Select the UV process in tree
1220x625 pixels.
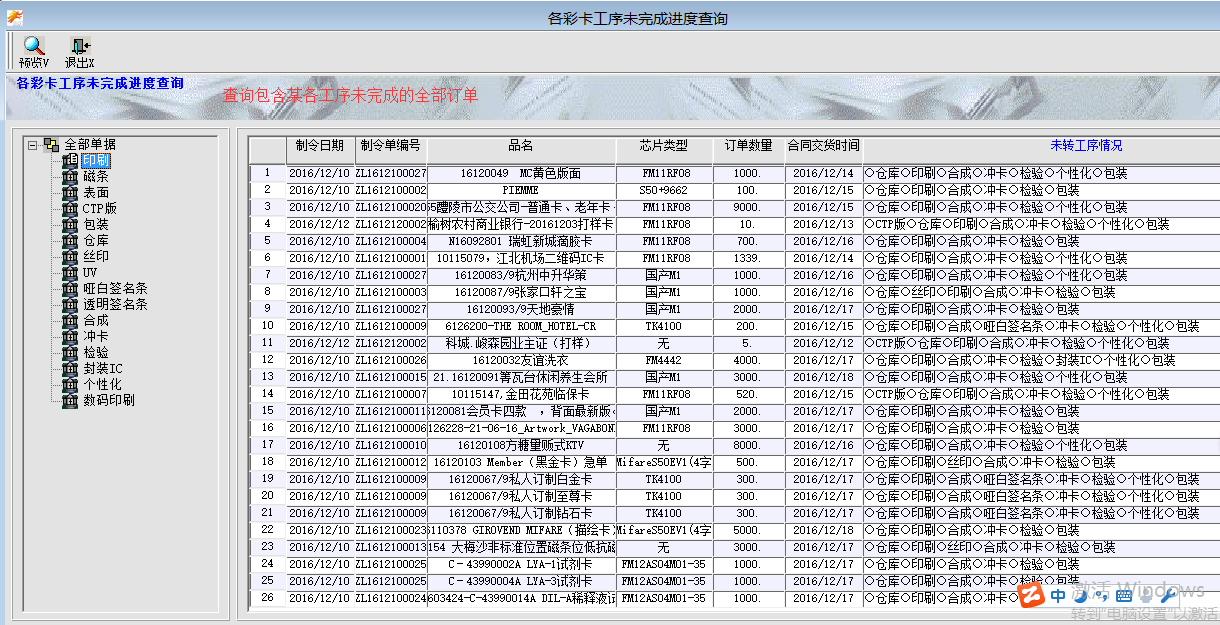pos(90,273)
